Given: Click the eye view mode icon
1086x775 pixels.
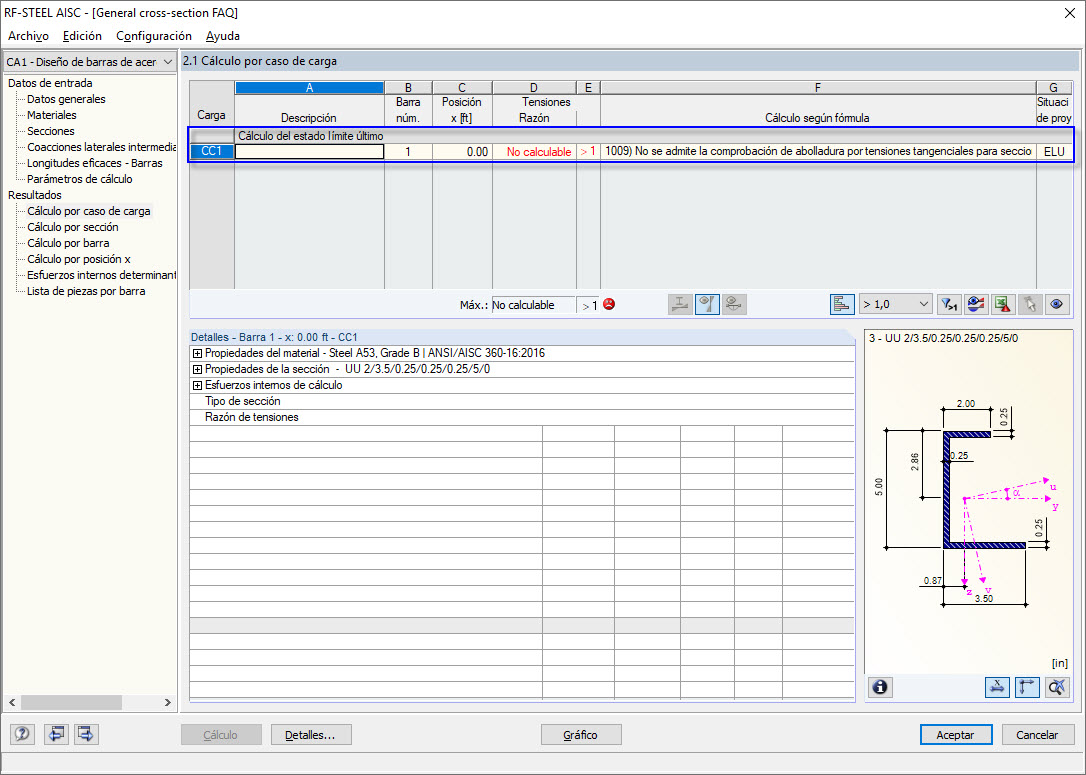Looking at the screenshot, I should (x=1057, y=304).
